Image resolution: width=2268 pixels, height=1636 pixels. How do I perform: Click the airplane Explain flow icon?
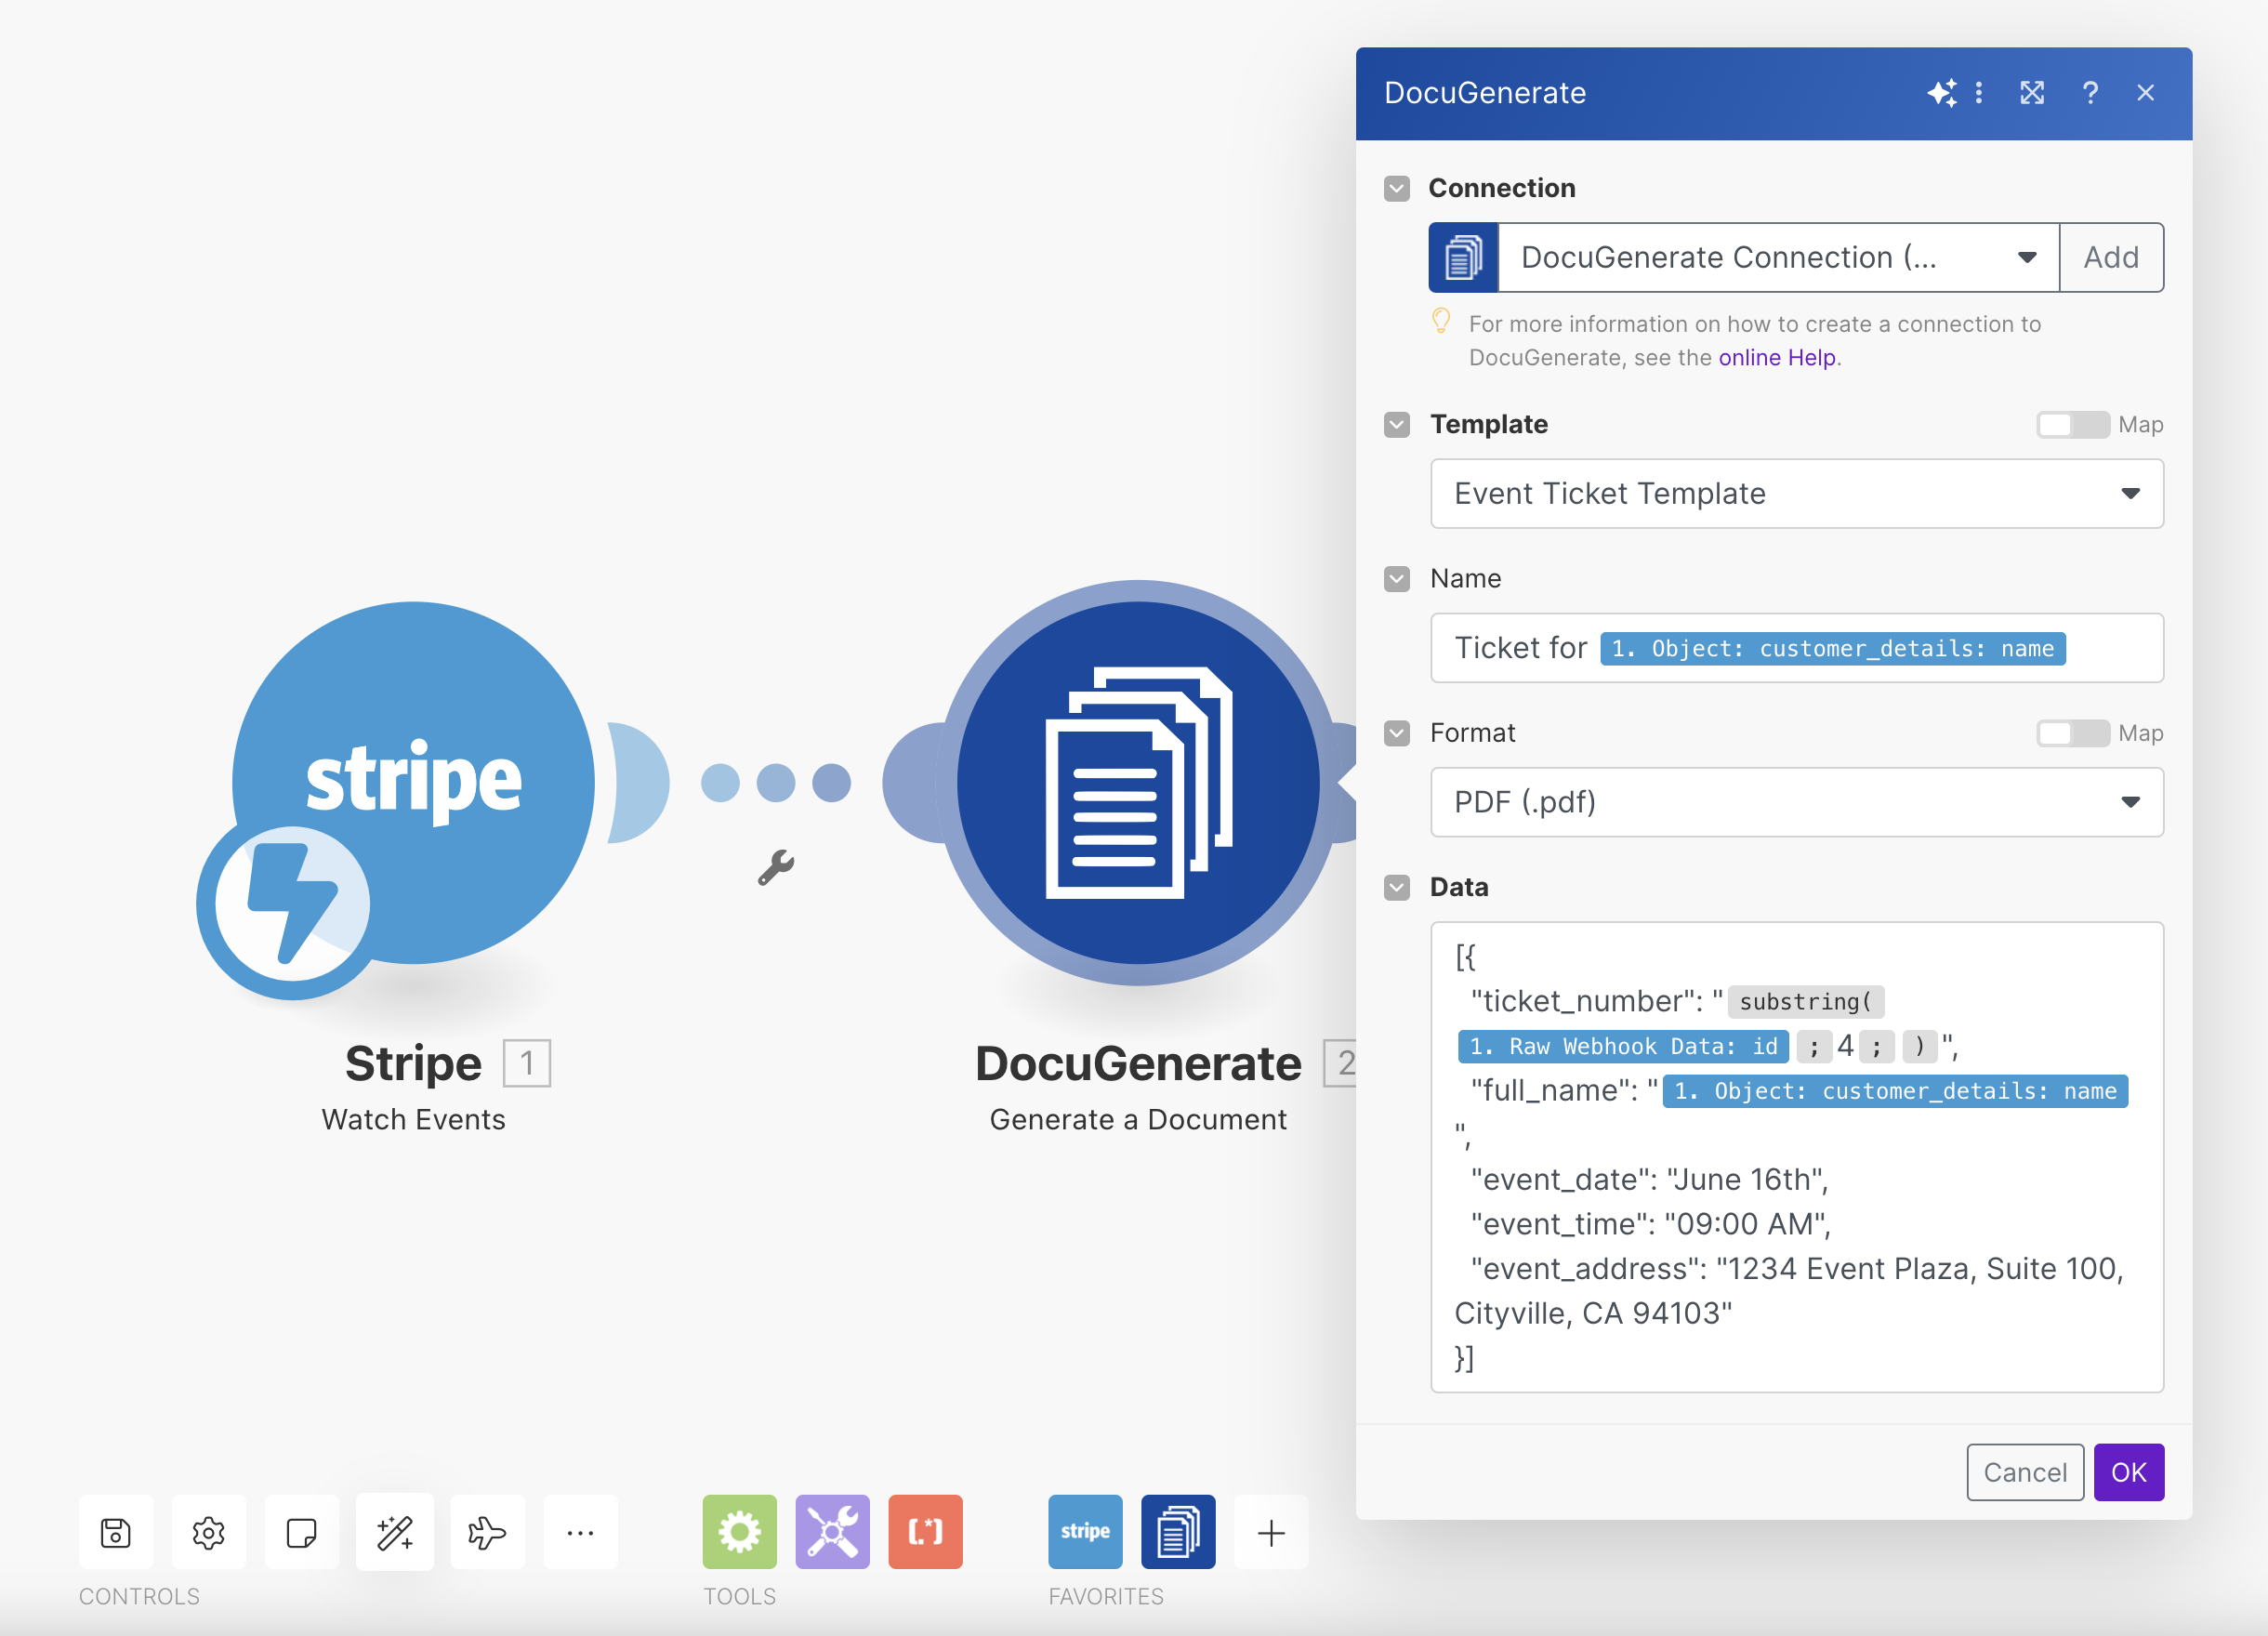(x=488, y=1532)
